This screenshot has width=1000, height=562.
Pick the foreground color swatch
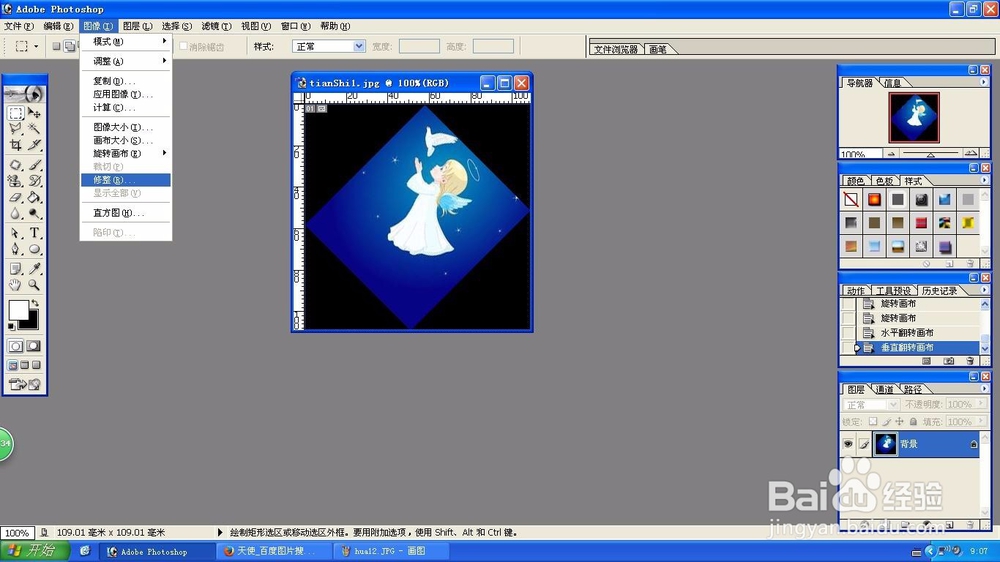coord(18,311)
